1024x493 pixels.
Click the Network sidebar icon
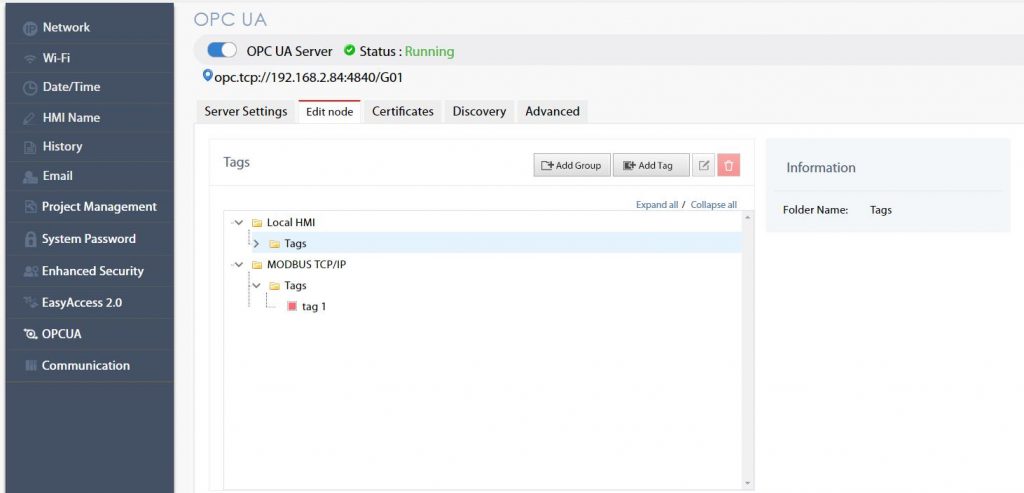30,28
